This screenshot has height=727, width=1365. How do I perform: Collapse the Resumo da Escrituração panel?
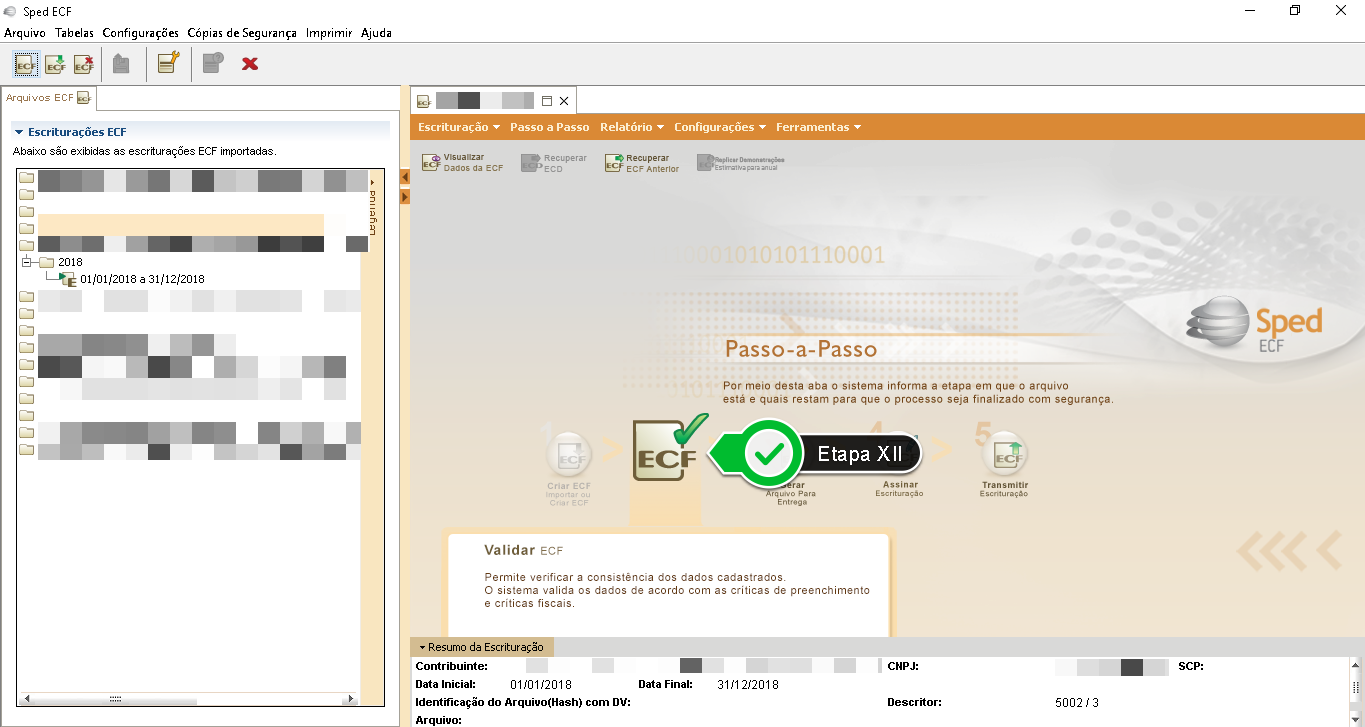[x=423, y=647]
